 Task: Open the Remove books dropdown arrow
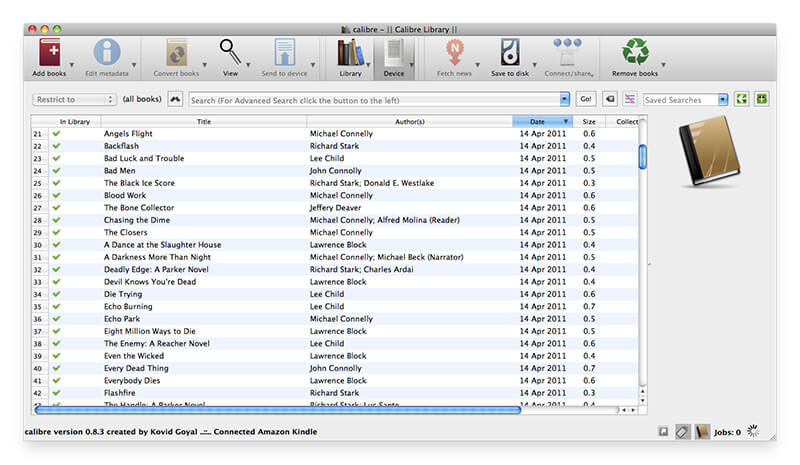[663, 65]
